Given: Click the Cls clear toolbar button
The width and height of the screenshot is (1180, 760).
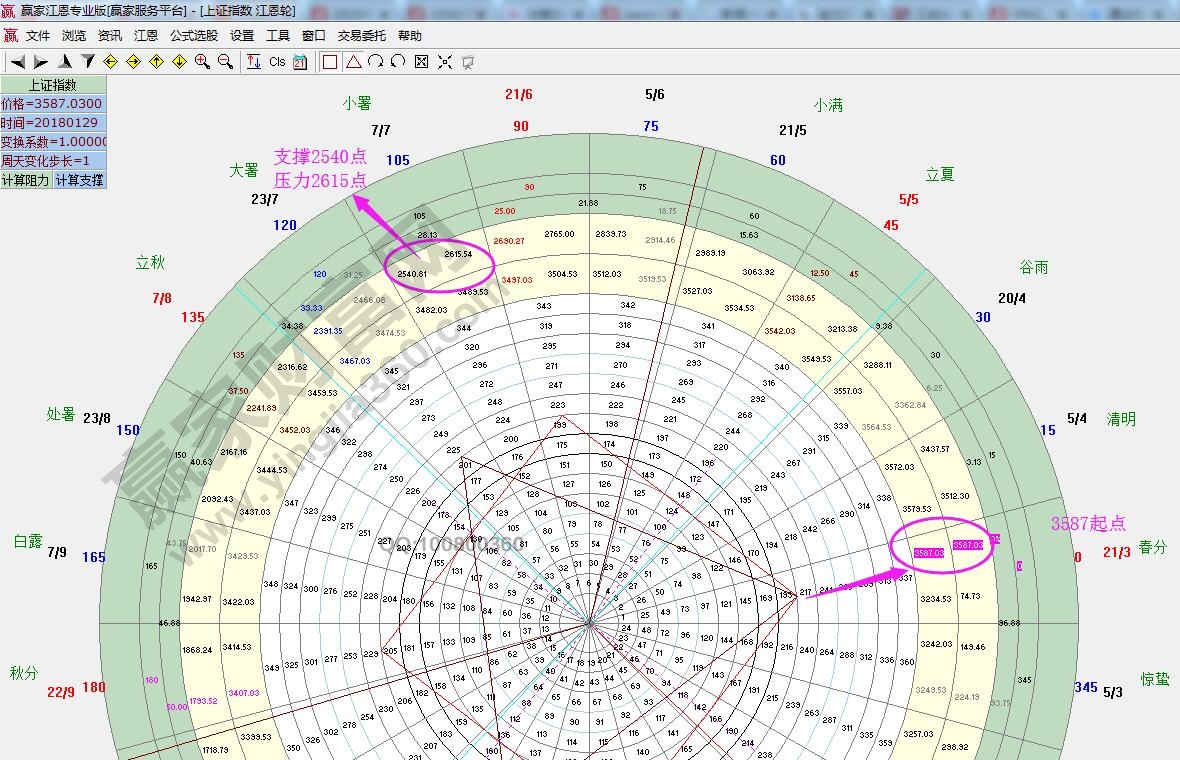Looking at the screenshot, I should point(277,62).
